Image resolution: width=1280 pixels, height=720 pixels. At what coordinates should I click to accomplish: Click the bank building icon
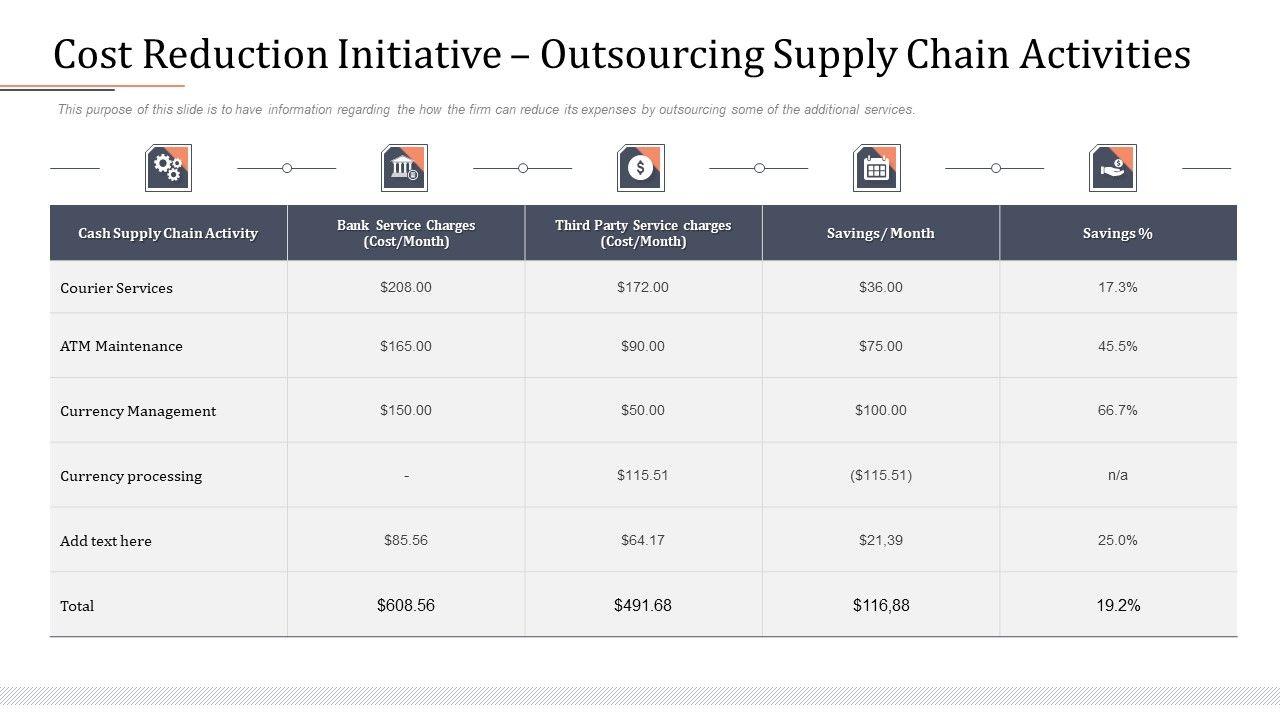click(404, 168)
